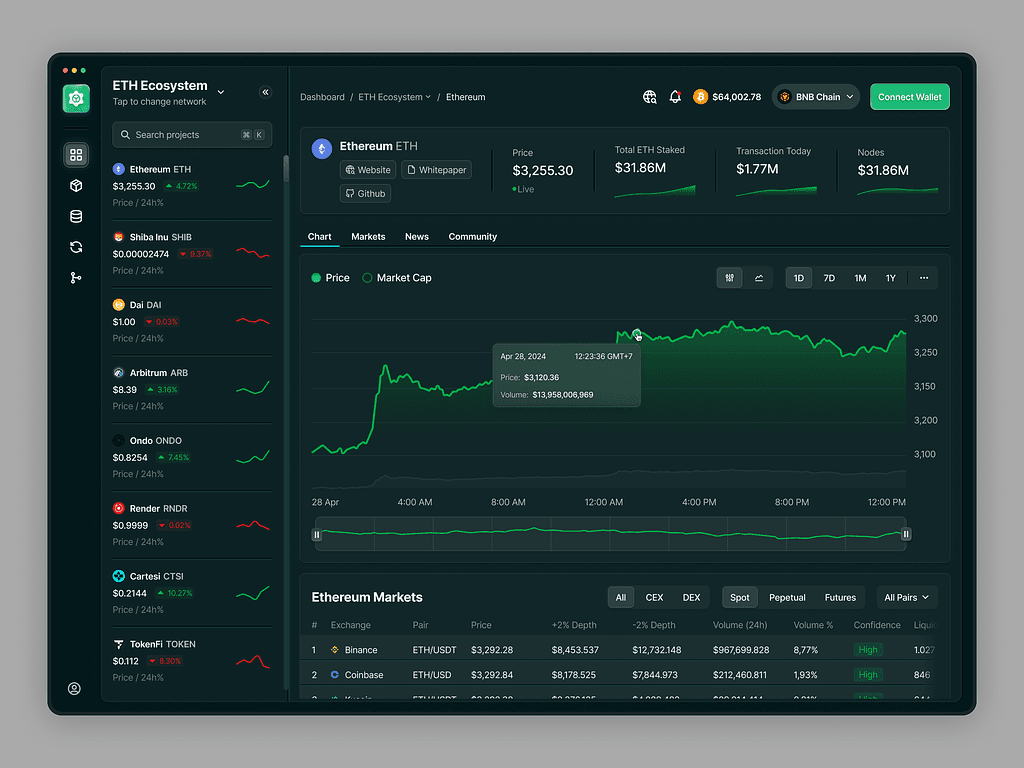Enable the Spot market filter
This screenshot has width=1024, height=768.
coord(739,597)
